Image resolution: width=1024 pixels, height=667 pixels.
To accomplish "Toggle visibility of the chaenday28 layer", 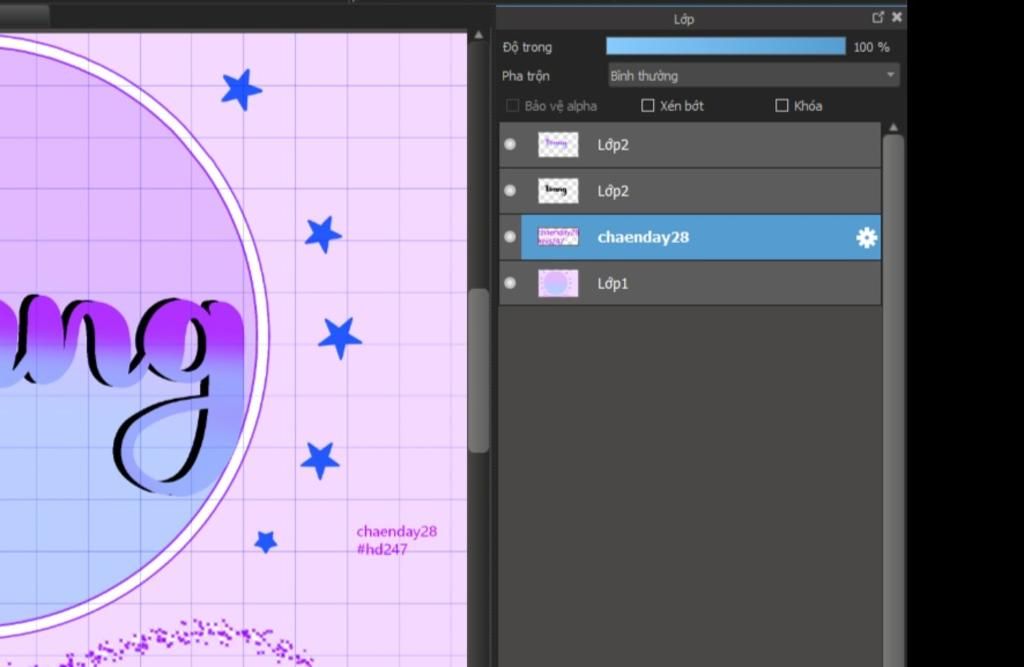I will (x=510, y=236).
